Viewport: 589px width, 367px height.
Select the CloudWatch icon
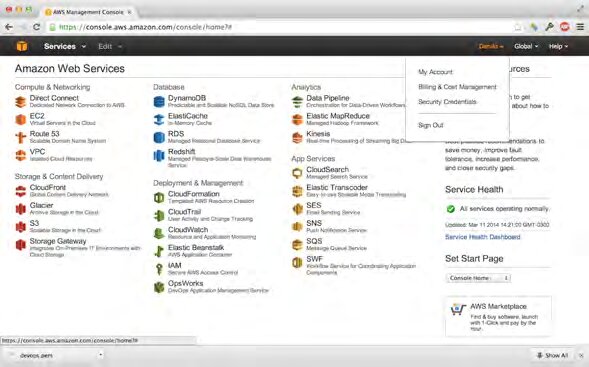tap(159, 233)
